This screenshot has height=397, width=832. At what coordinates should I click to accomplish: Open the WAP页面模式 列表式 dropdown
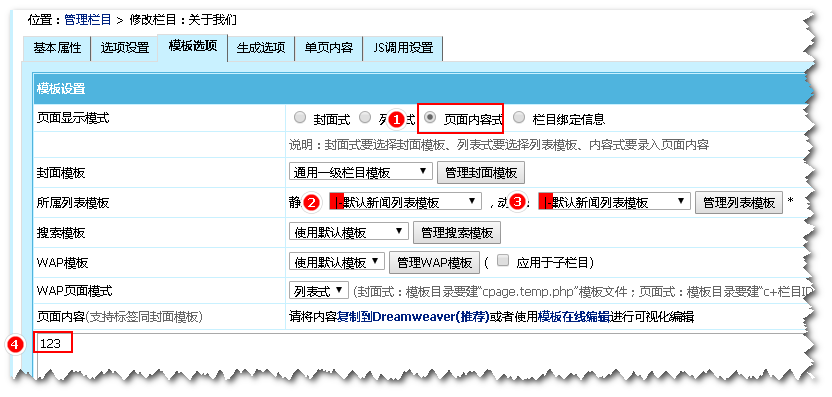pos(318,290)
